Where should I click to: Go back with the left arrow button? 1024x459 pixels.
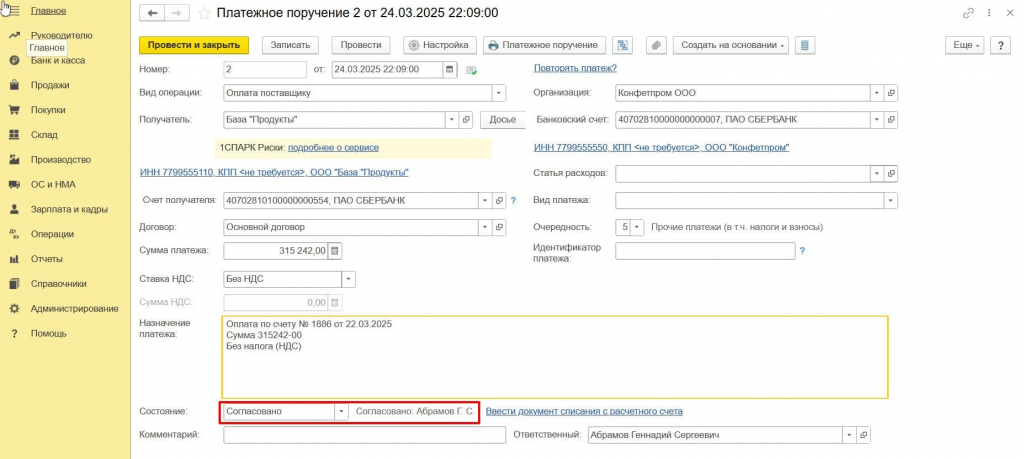pos(152,13)
